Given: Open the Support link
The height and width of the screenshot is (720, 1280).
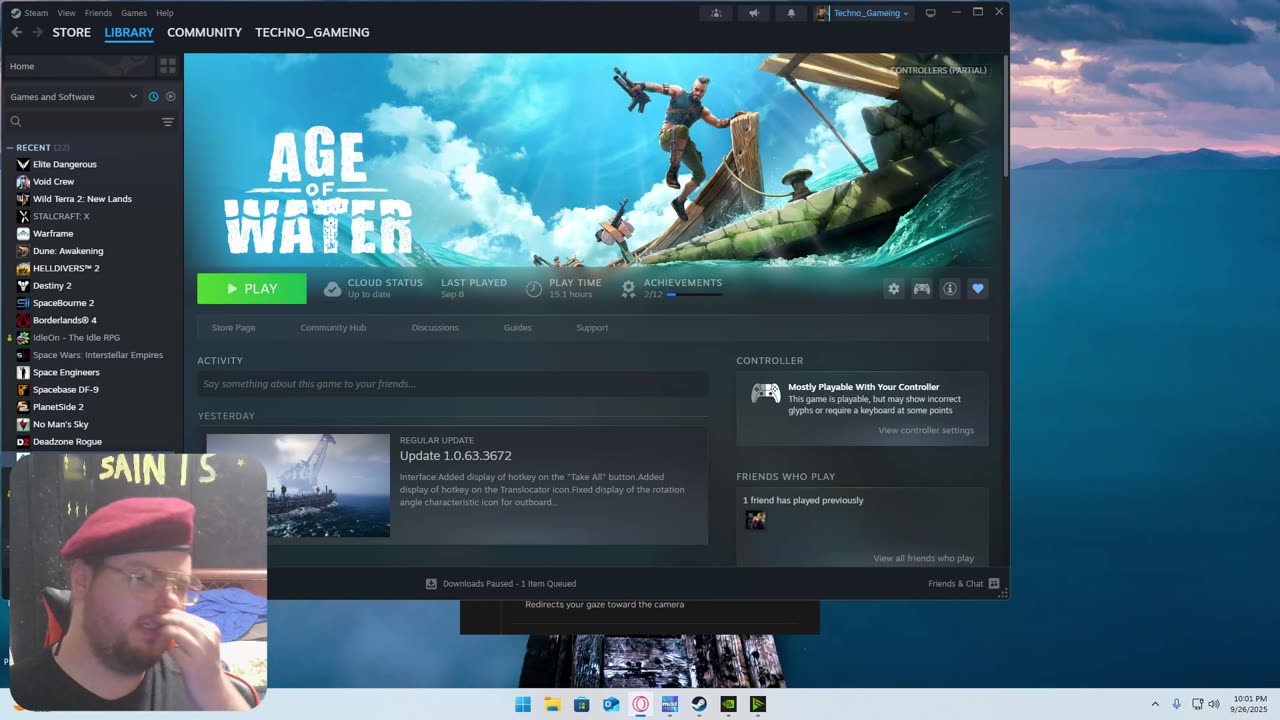Looking at the screenshot, I should pos(592,328).
